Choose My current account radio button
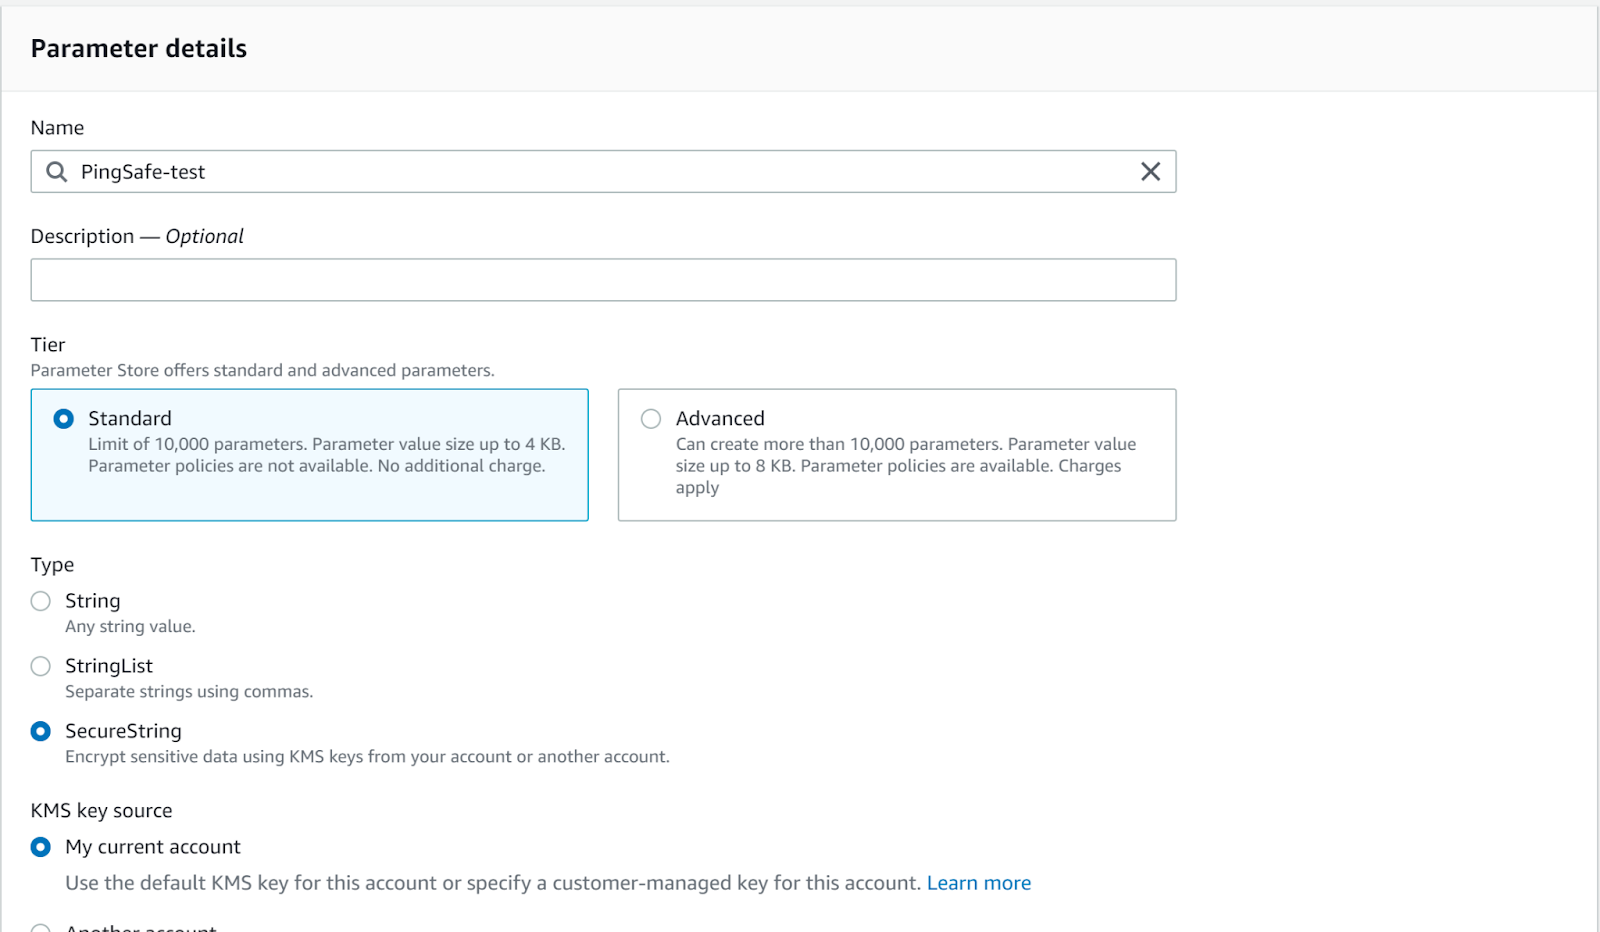The image size is (1600, 932). 41,847
